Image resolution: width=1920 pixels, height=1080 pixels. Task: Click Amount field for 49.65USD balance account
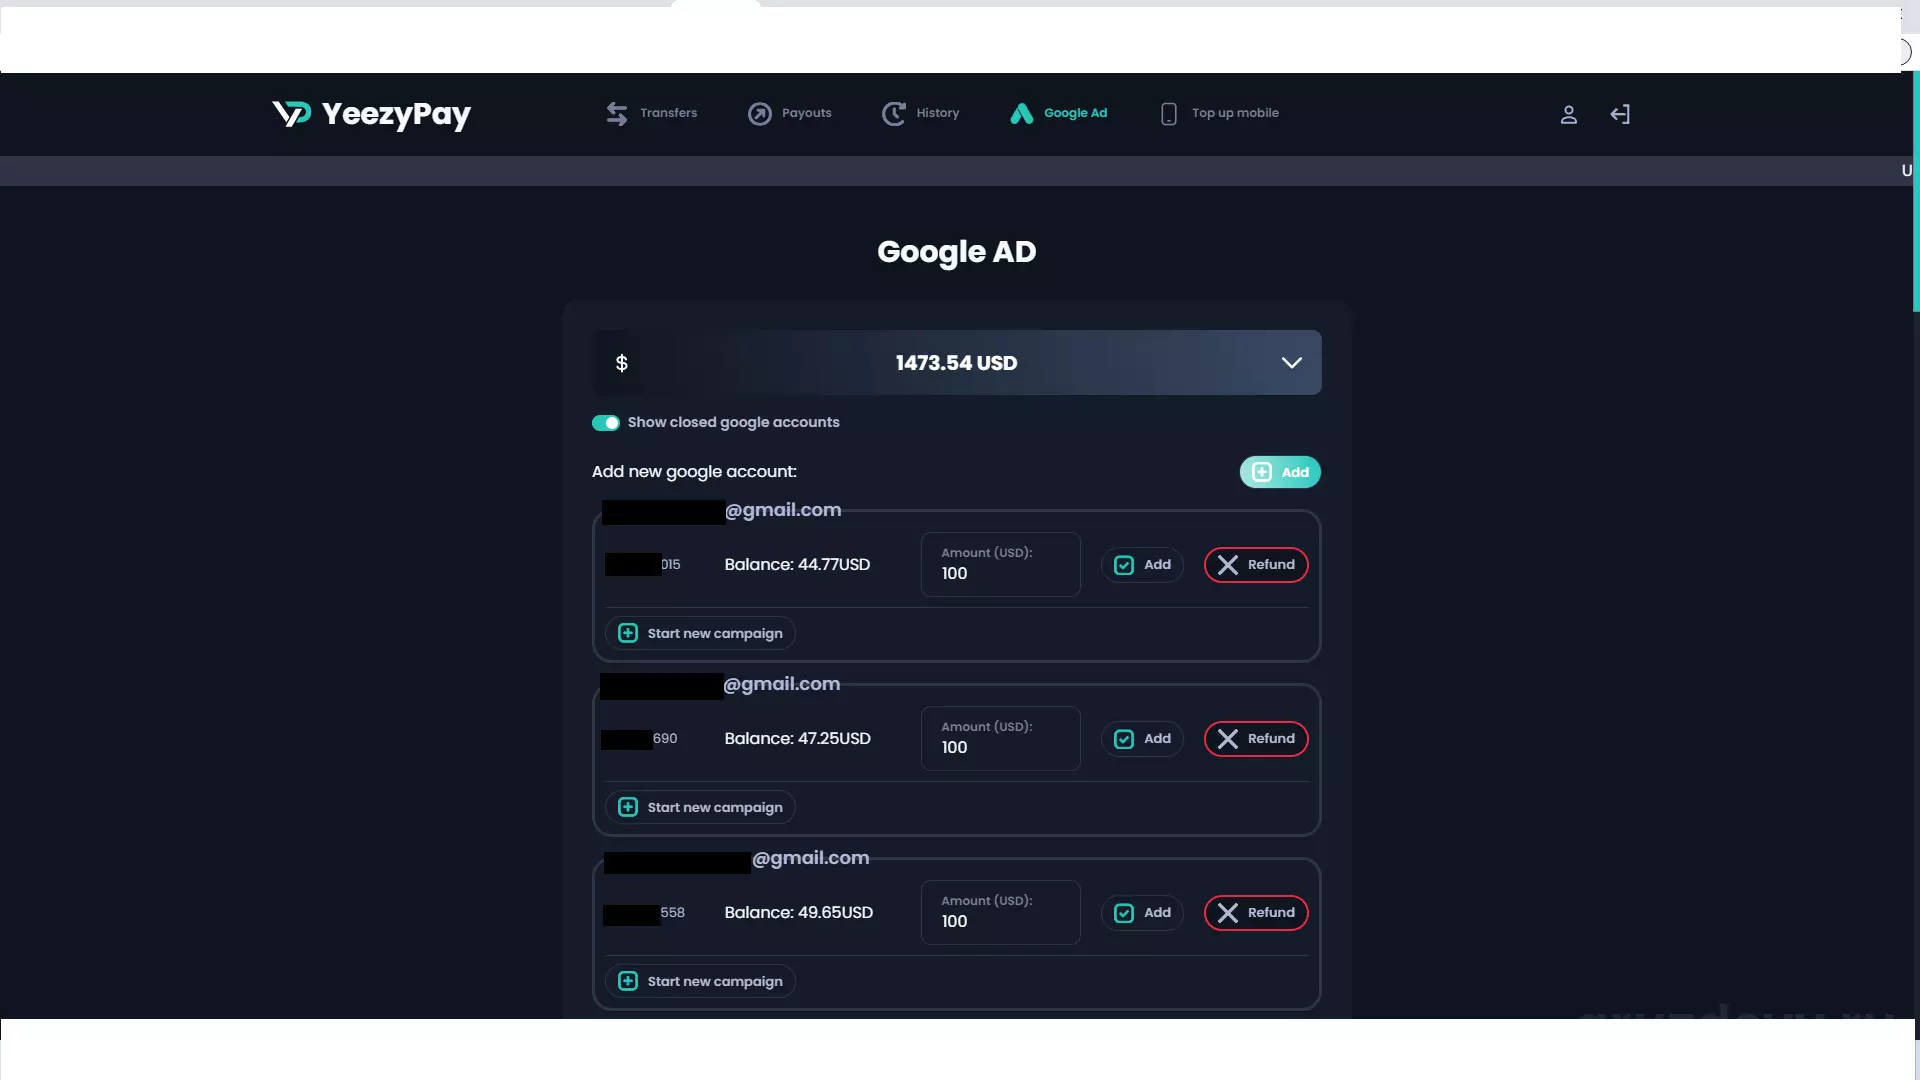point(1000,913)
